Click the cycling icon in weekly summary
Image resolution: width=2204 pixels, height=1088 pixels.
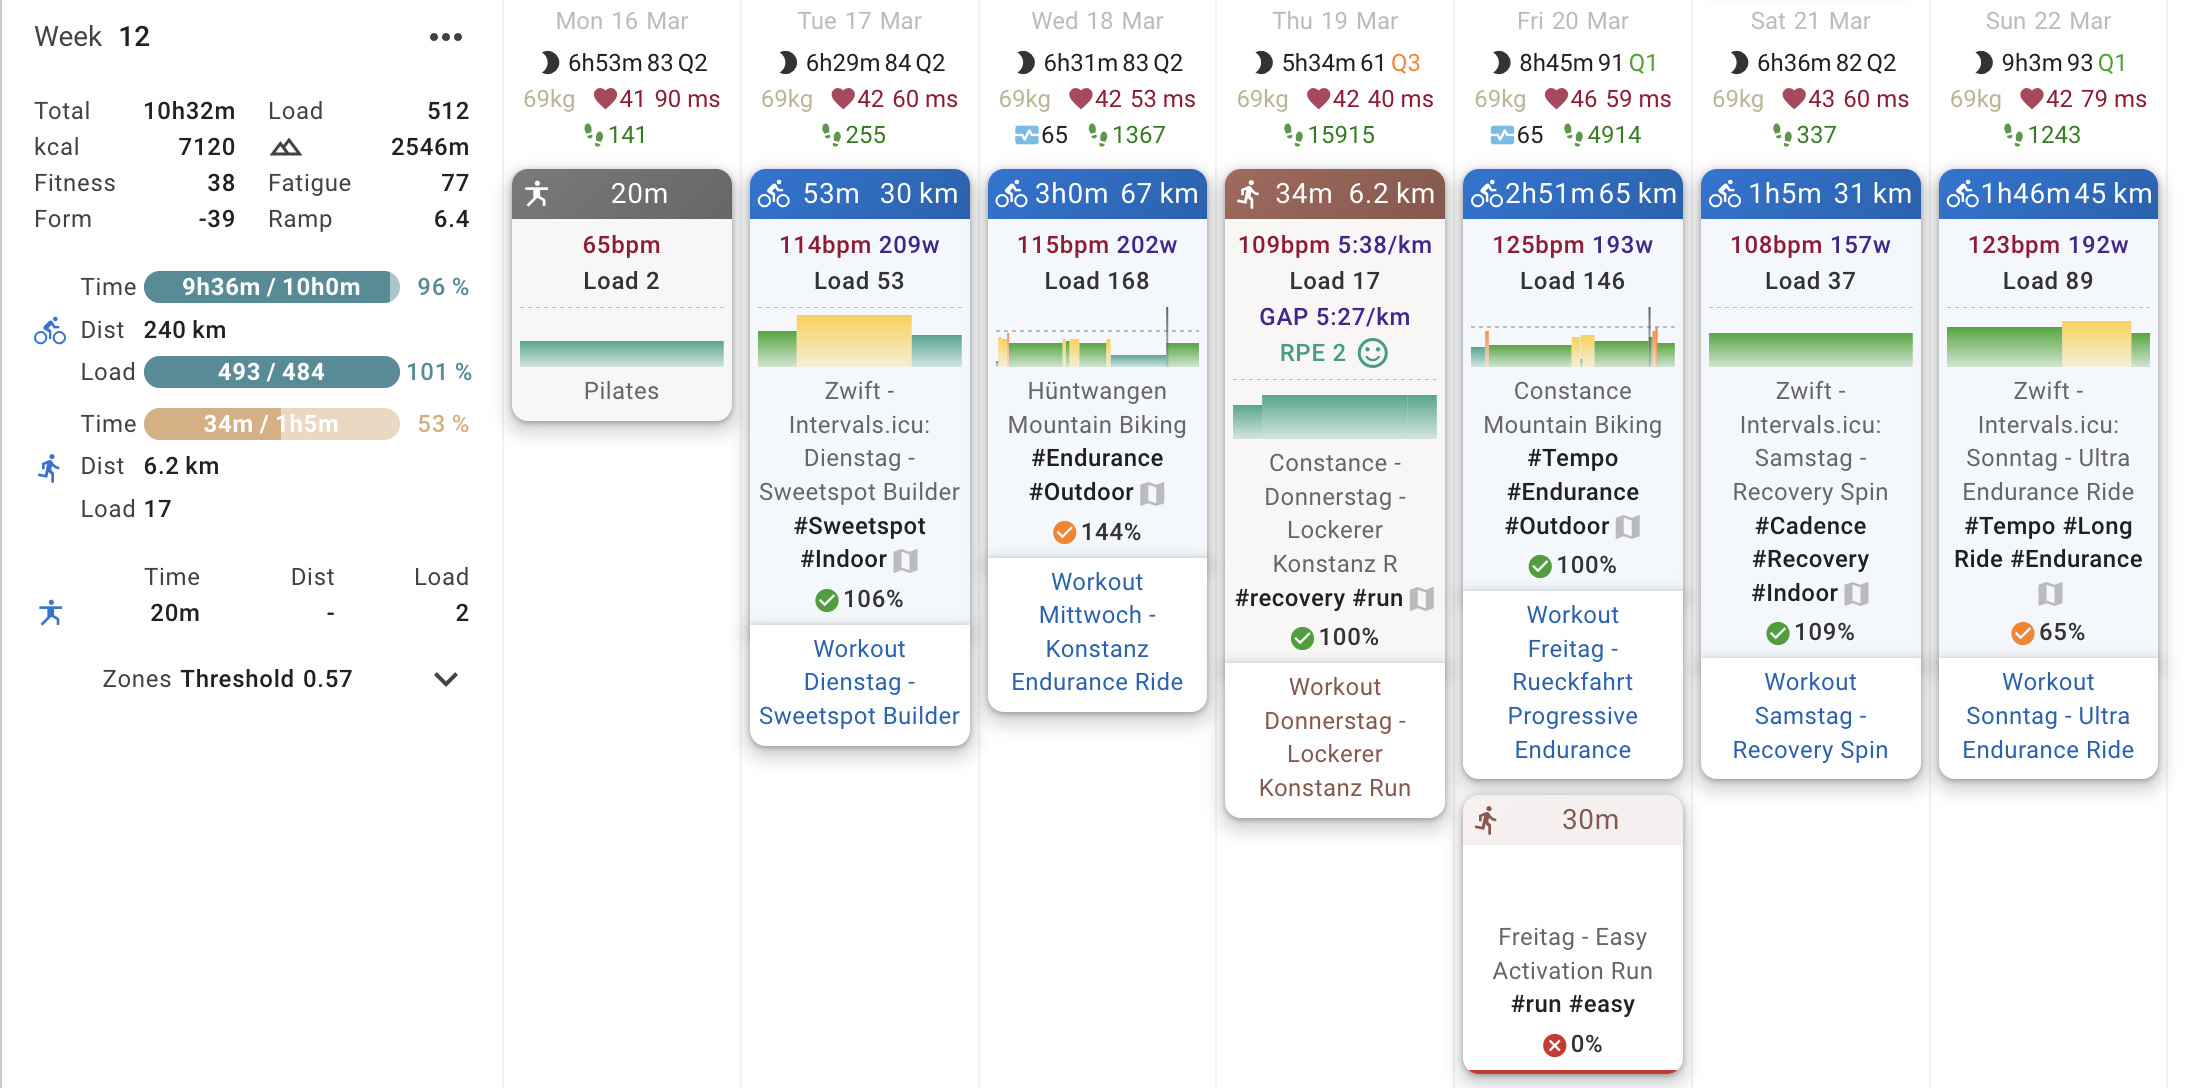point(50,331)
